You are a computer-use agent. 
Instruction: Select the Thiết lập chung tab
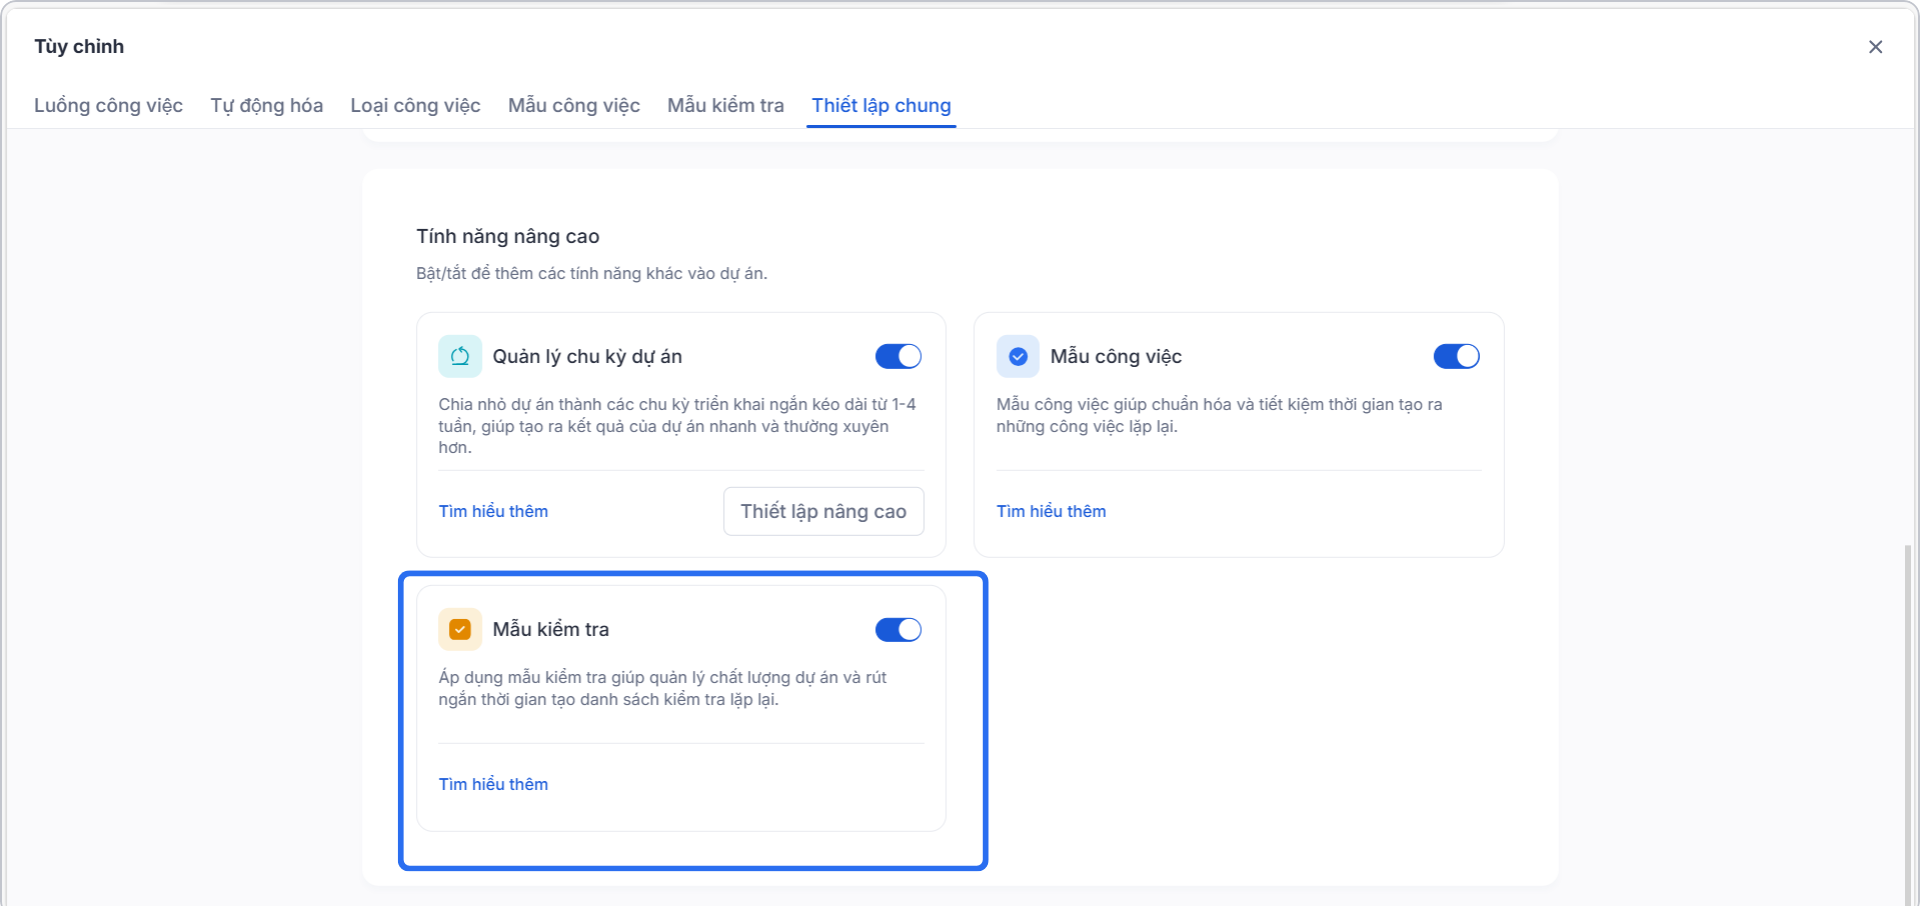881,105
